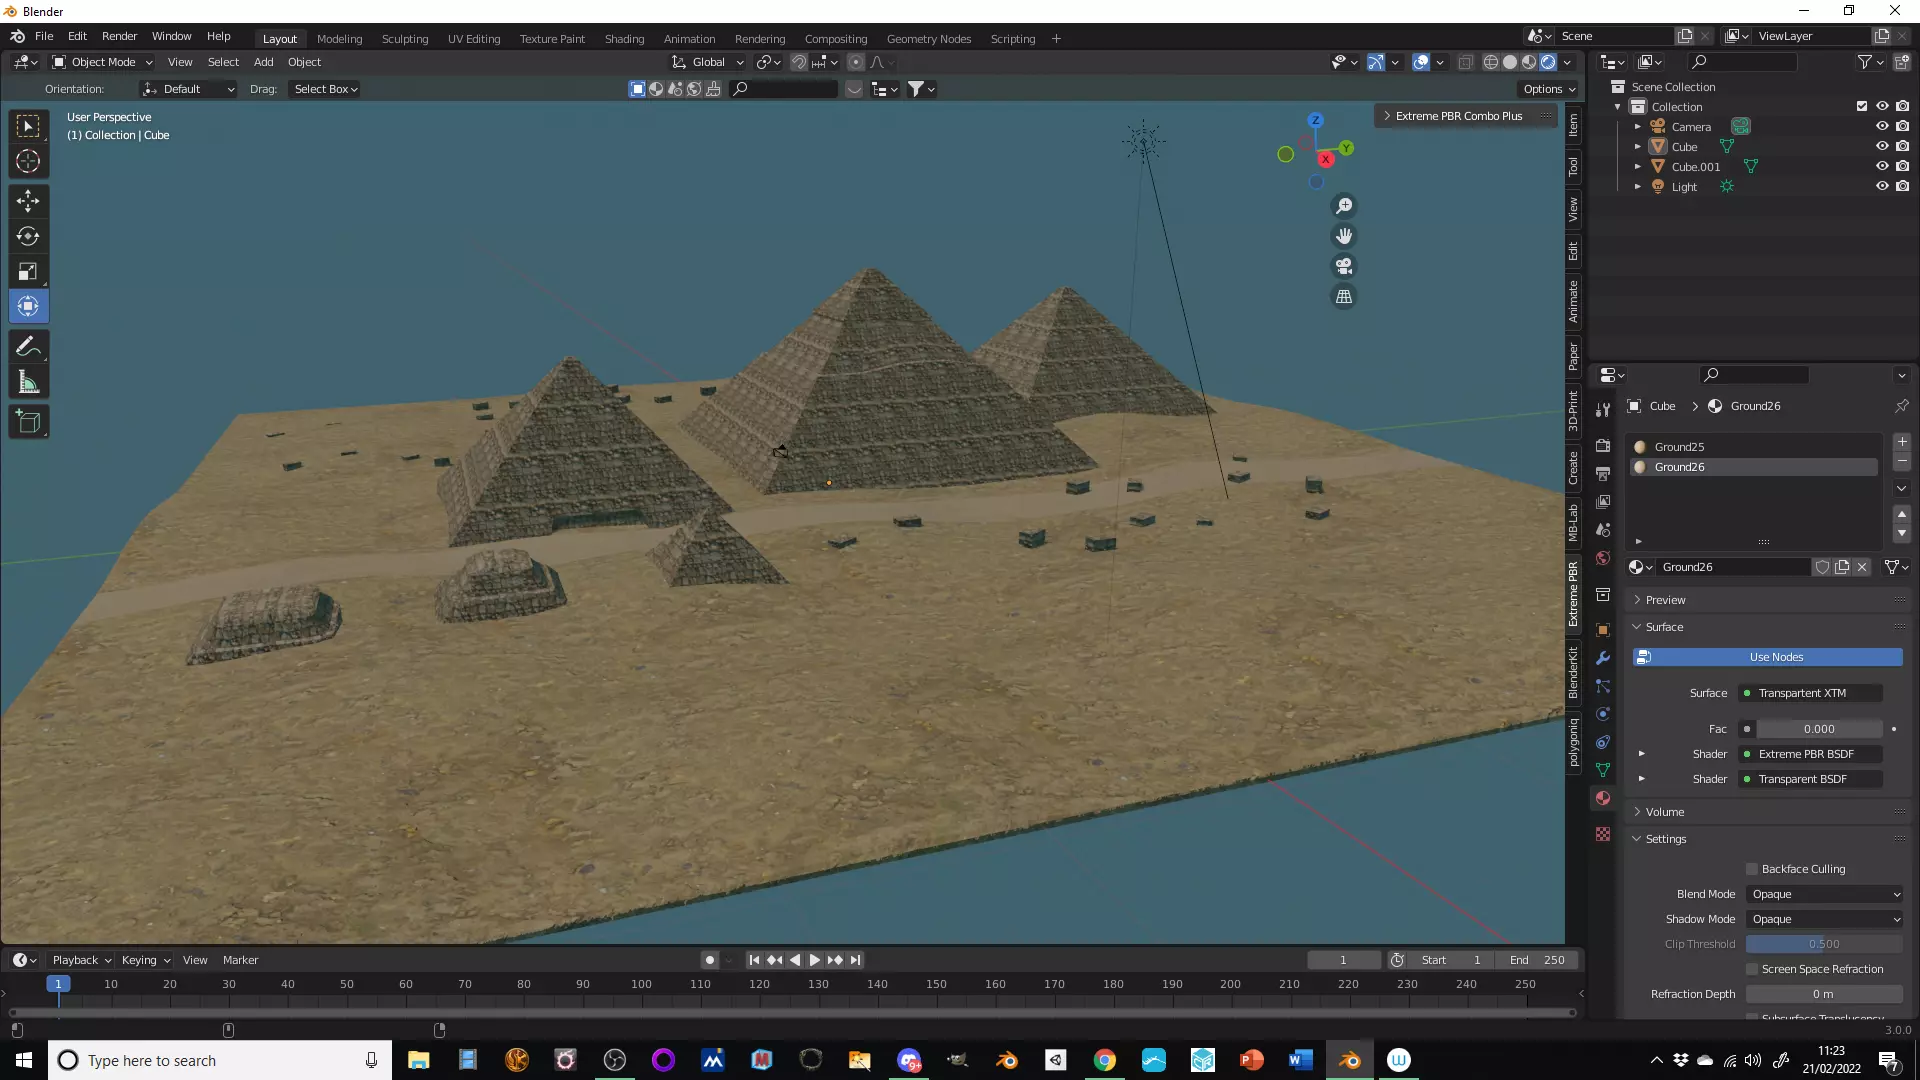Open the Blend Mode dropdown
This screenshot has width=1920, height=1080.
click(1825, 894)
